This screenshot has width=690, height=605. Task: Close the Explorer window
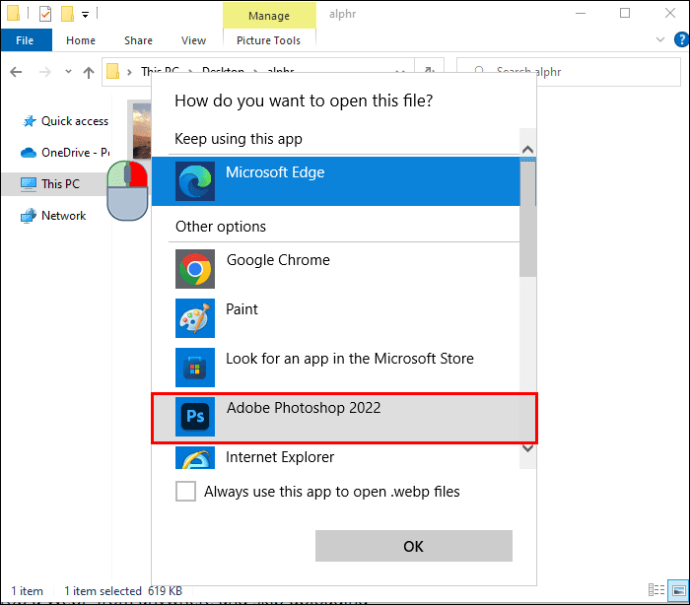click(x=670, y=13)
